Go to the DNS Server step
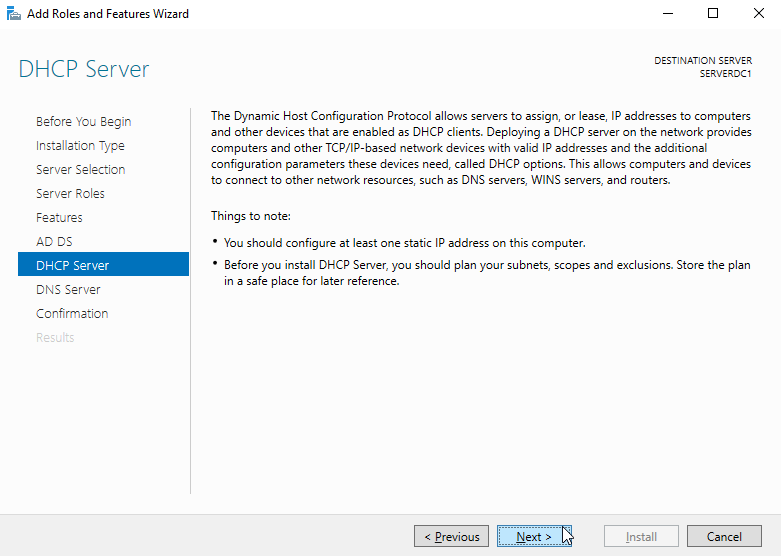 [68, 289]
